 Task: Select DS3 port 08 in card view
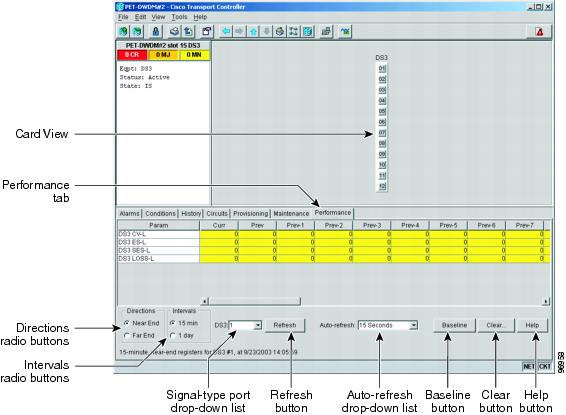(x=382, y=144)
